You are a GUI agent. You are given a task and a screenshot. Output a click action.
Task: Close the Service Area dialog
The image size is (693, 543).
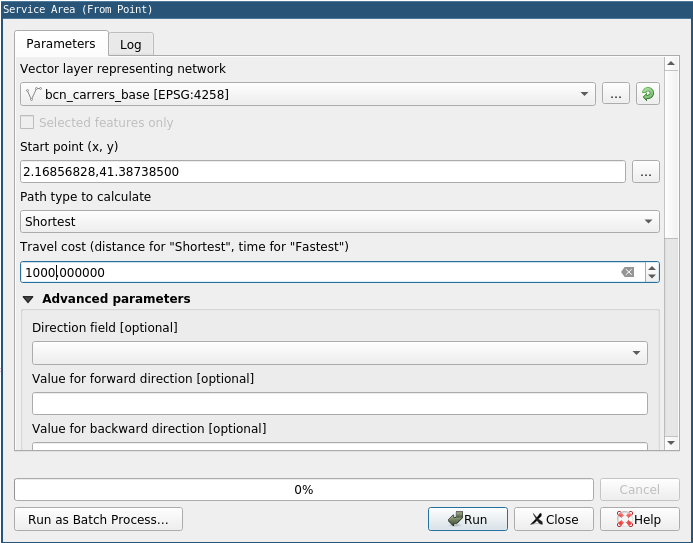click(x=554, y=519)
